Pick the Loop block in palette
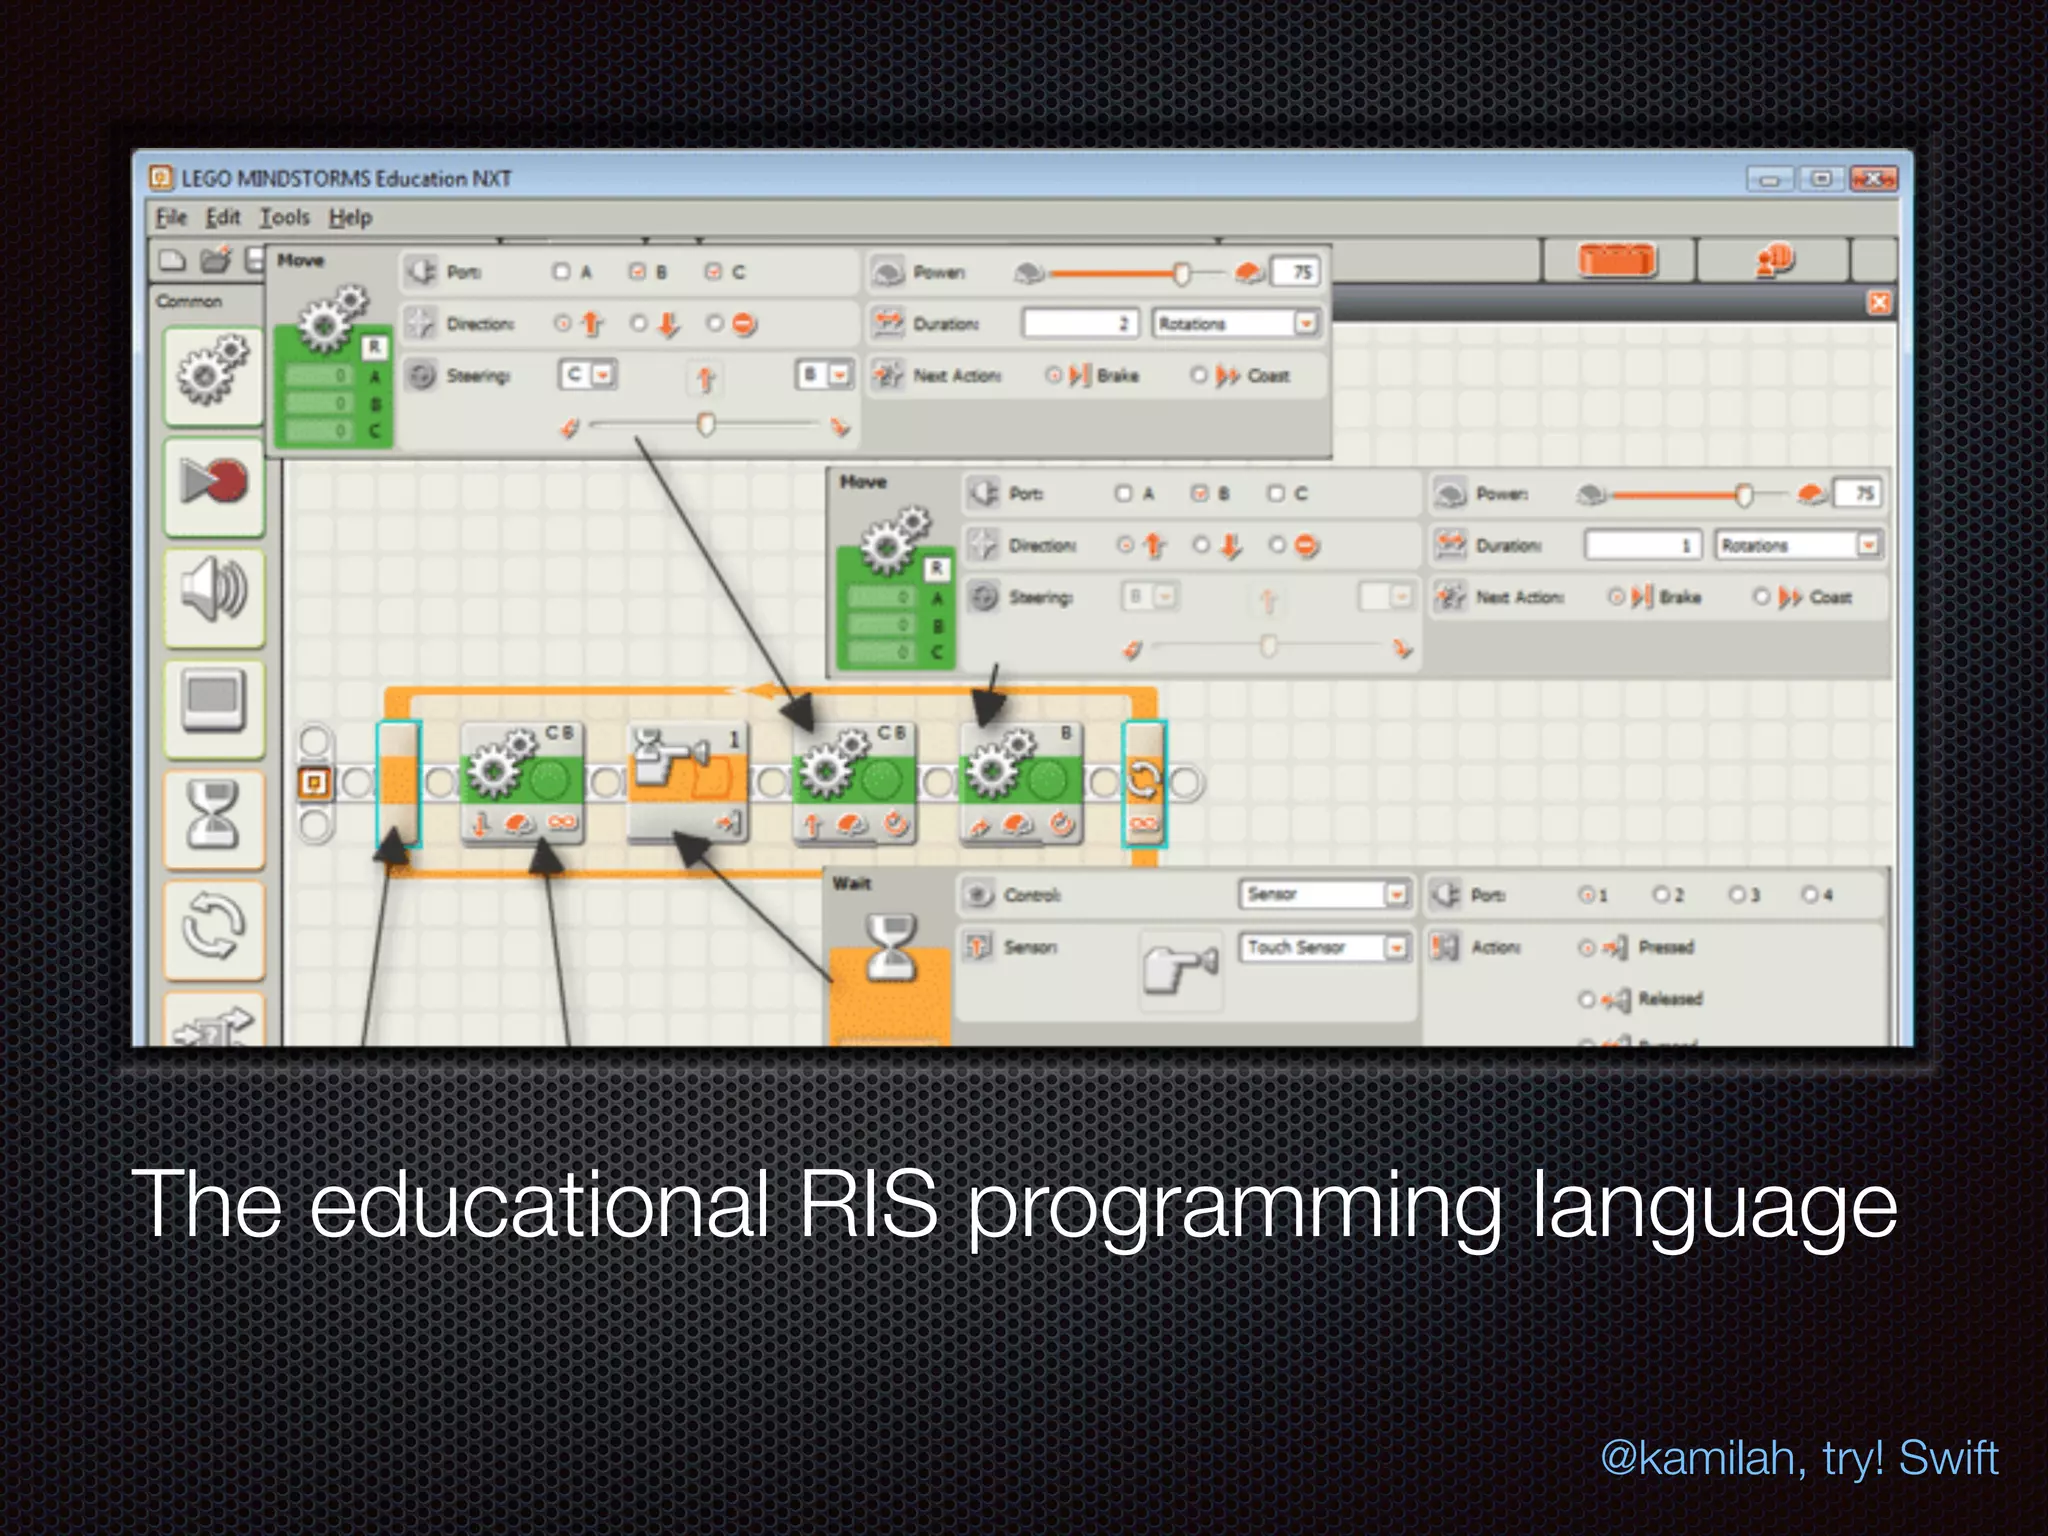The height and width of the screenshot is (1536, 2048). coord(214,928)
